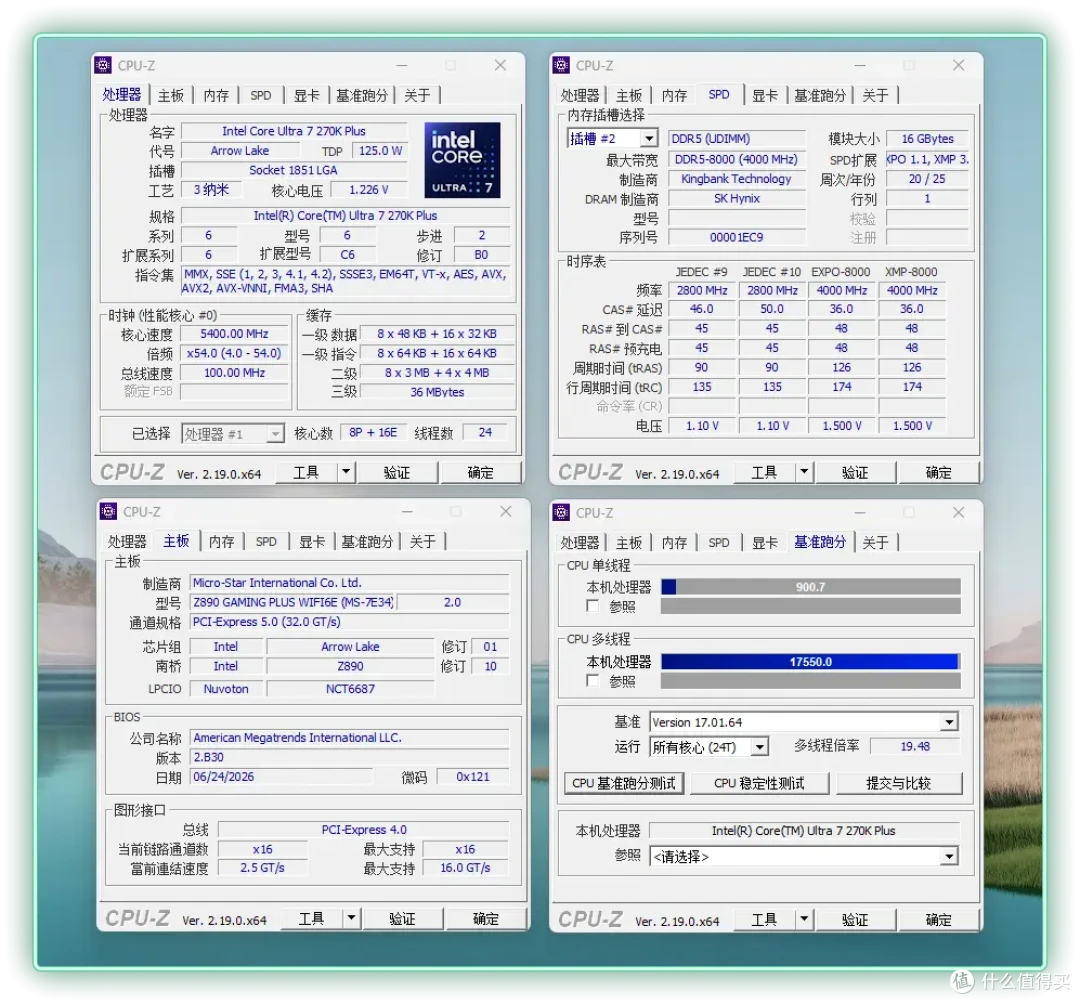The image size is (1080, 1004).
Task: Expand 工具 arrow in mainboard window
Action: [351, 919]
